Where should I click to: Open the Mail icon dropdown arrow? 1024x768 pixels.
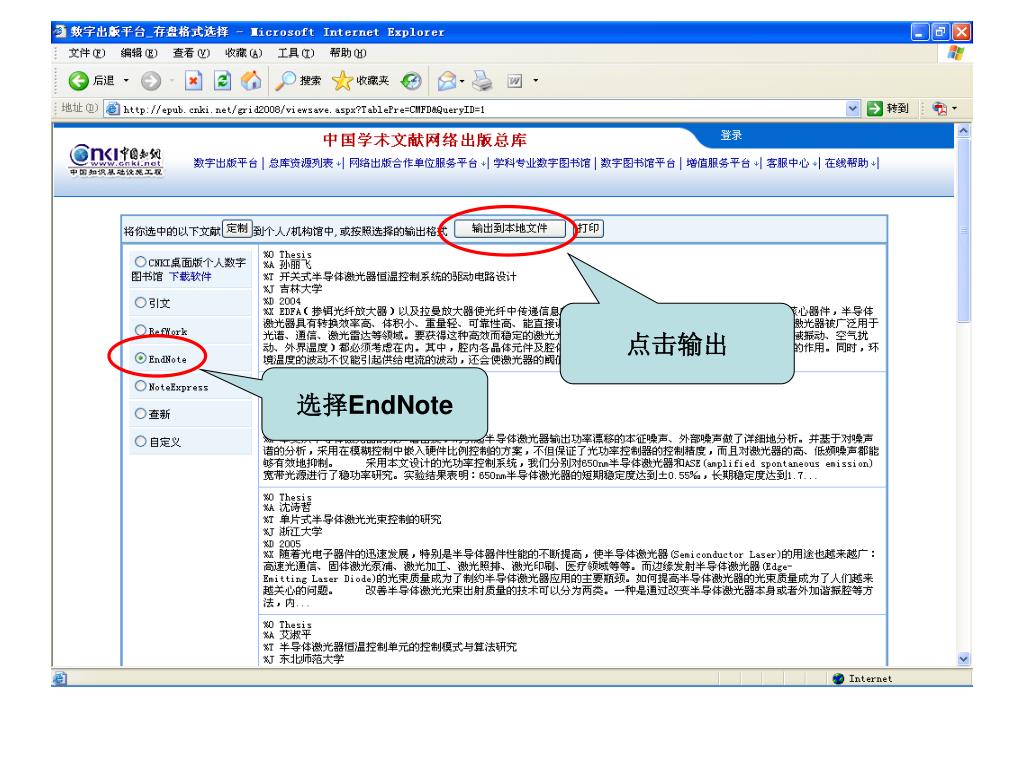click(462, 81)
